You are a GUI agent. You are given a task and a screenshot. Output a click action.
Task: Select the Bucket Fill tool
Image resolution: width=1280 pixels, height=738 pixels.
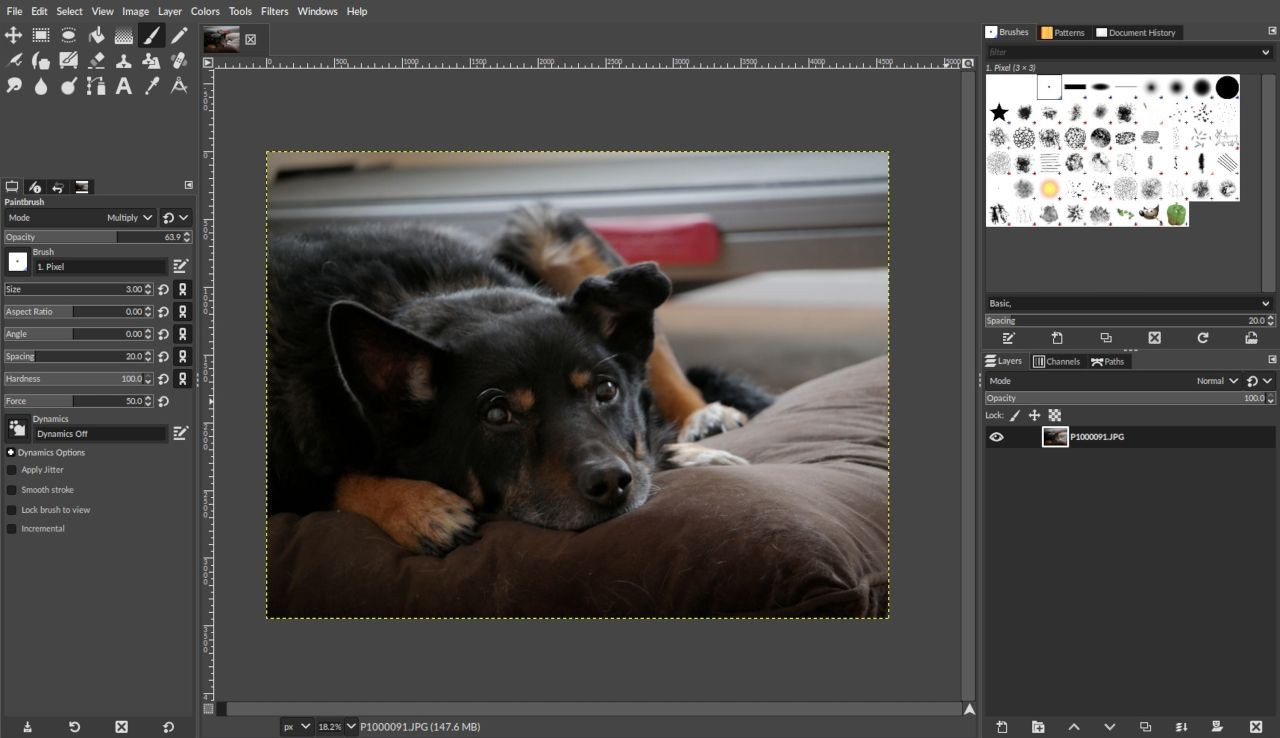[x=96, y=35]
